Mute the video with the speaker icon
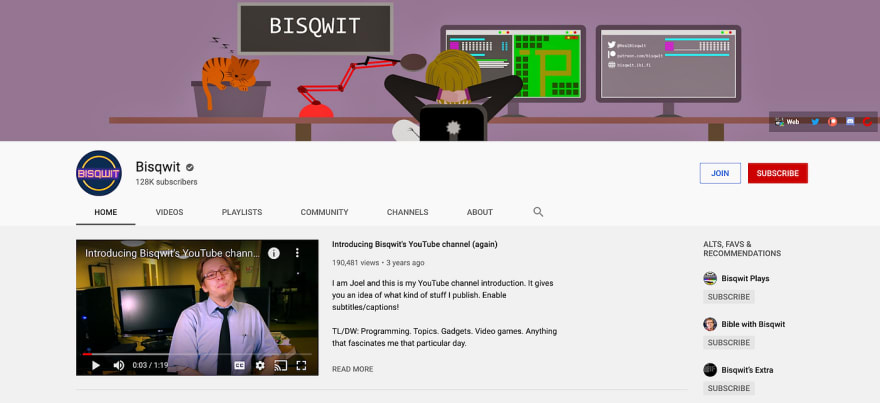 click(118, 365)
